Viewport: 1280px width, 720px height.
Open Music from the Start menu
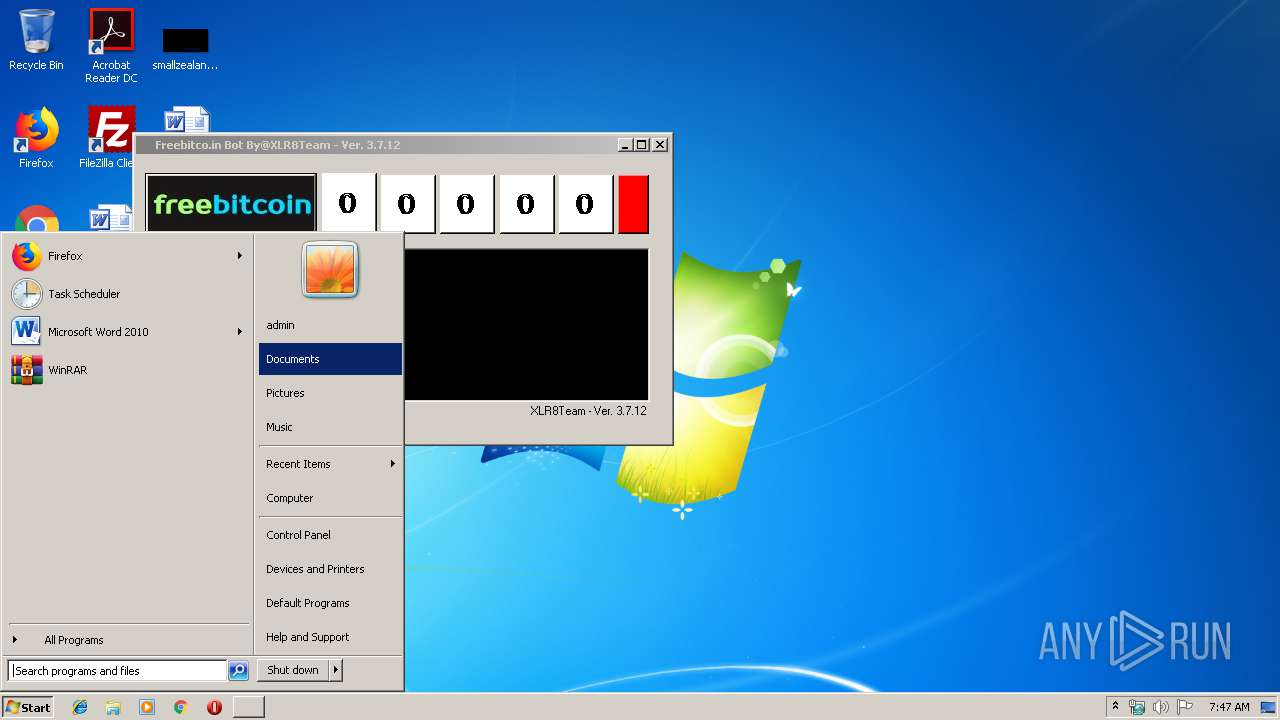click(x=330, y=427)
